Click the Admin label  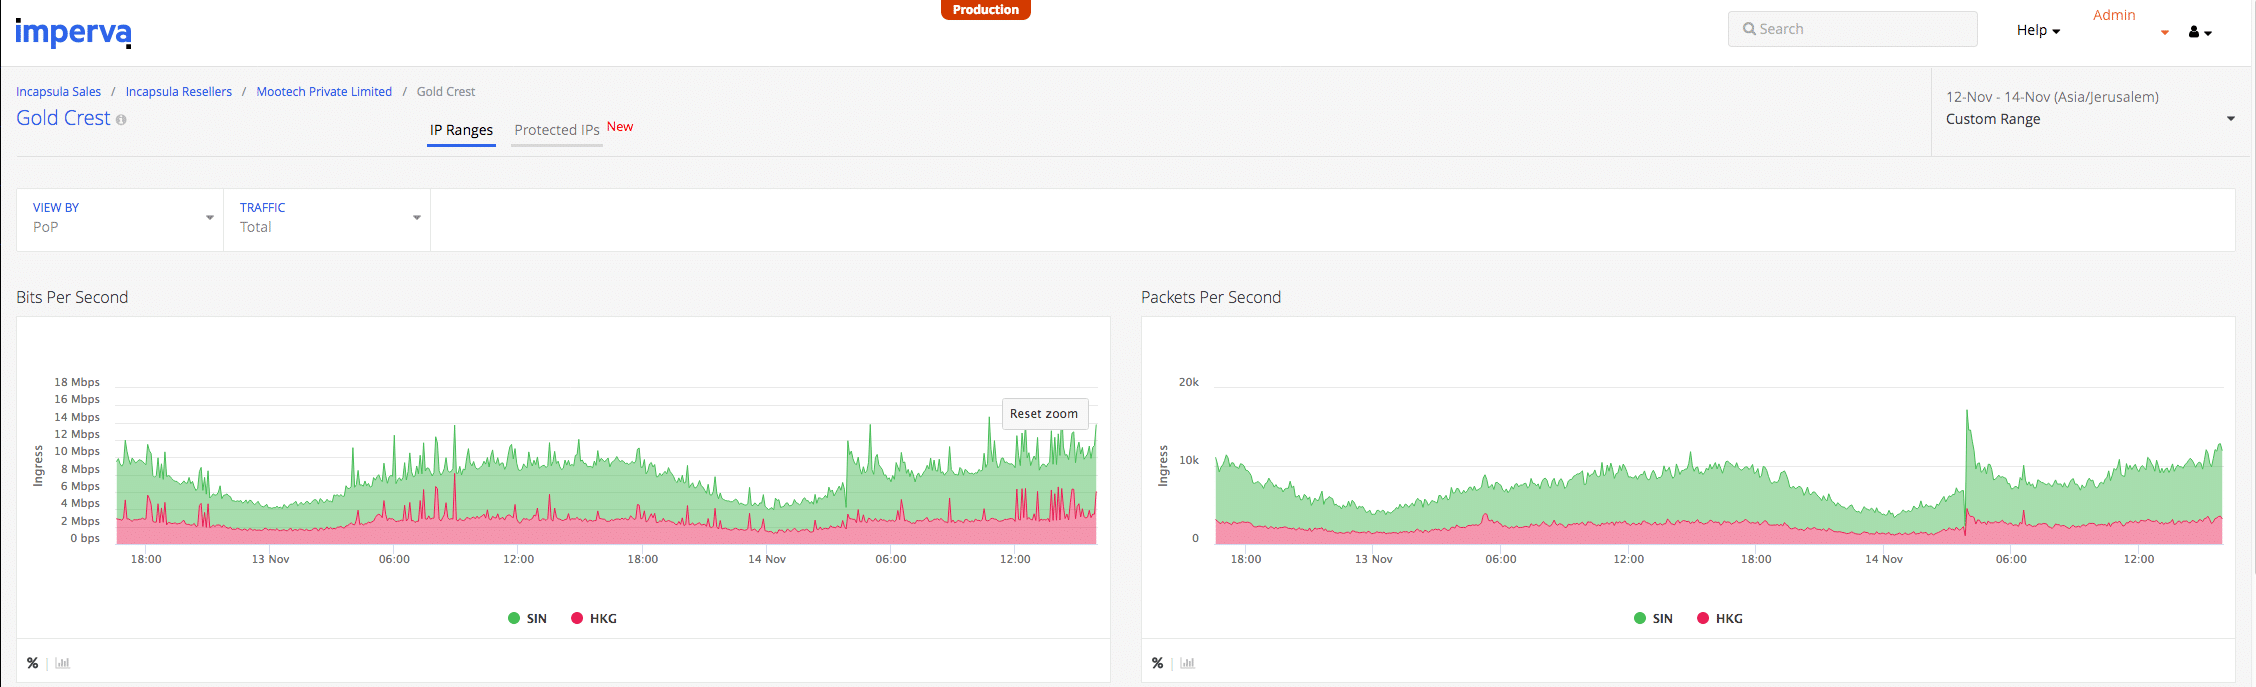[x=2114, y=15]
